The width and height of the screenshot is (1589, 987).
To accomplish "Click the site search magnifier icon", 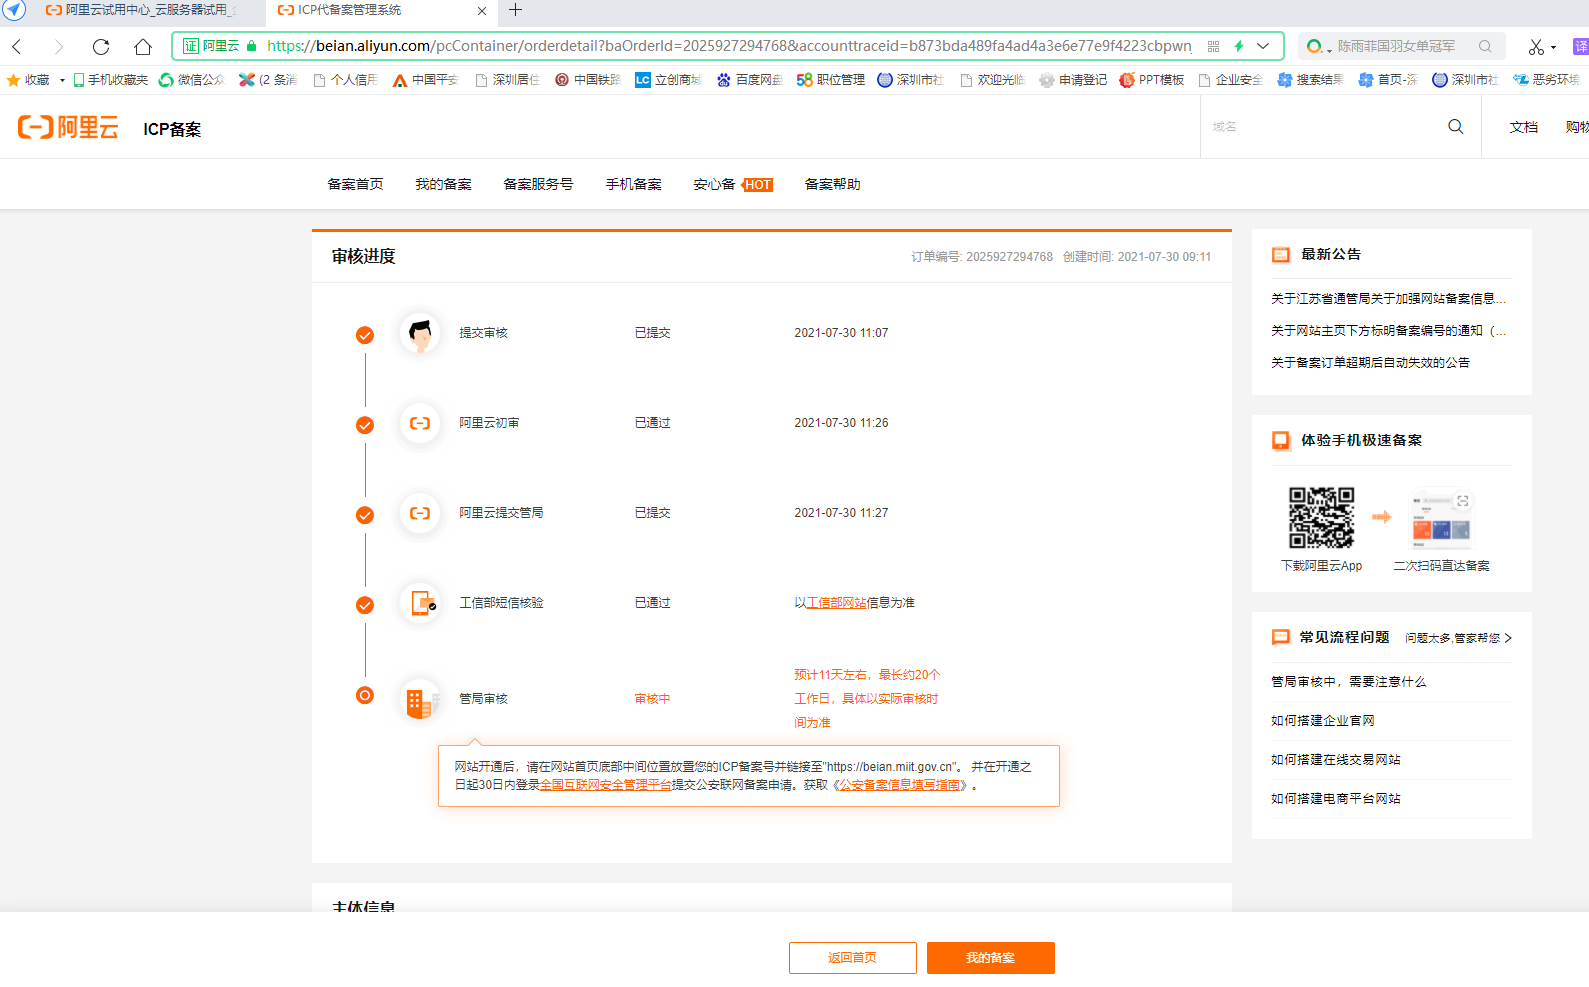I will pyautogui.click(x=1456, y=127).
